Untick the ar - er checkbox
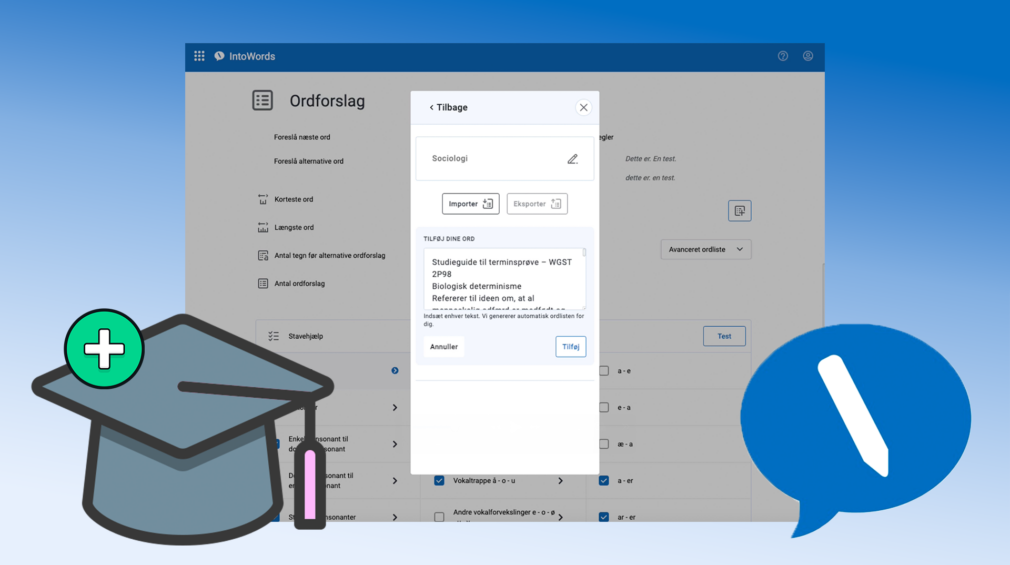Viewport: 1010px width, 565px height. point(604,517)
